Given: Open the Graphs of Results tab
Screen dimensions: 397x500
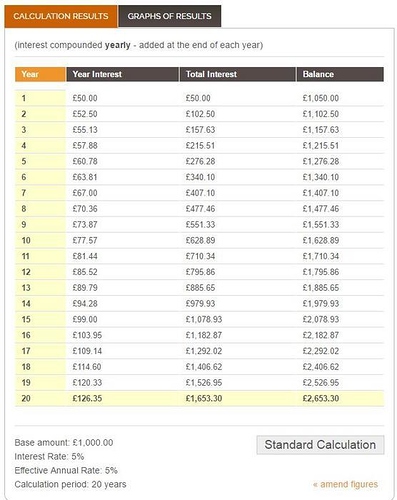Looking at the screenshot, I should point(169,16).
